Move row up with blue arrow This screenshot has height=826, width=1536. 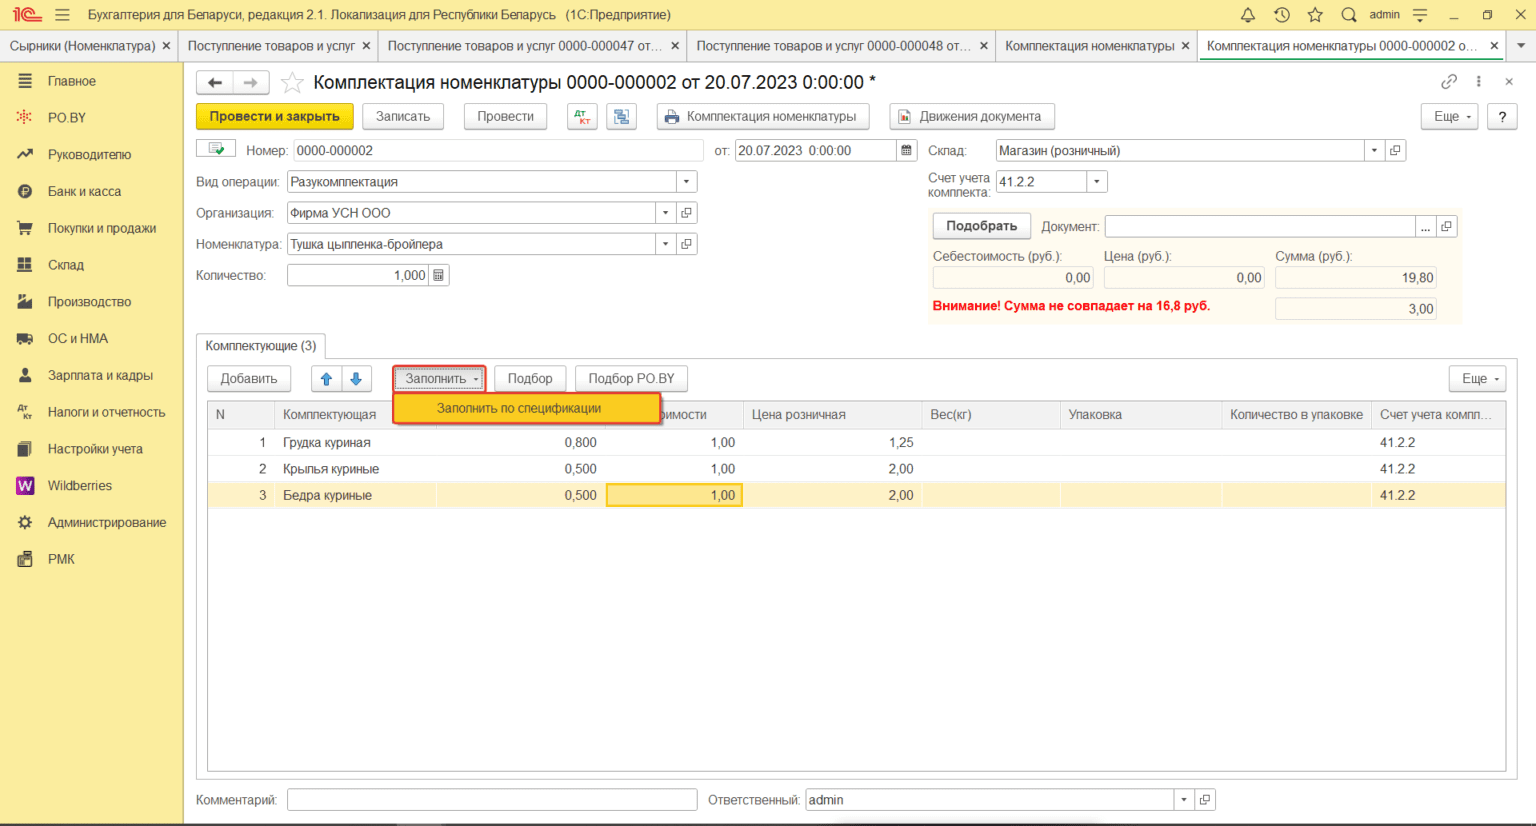tap(326, 379)
